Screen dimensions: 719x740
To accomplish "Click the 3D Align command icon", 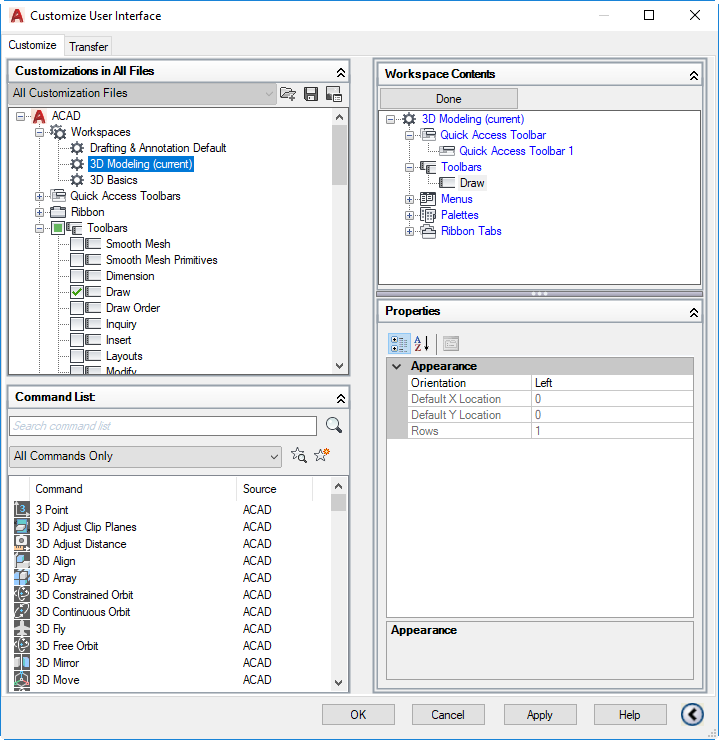I will (x=22, y=560).
